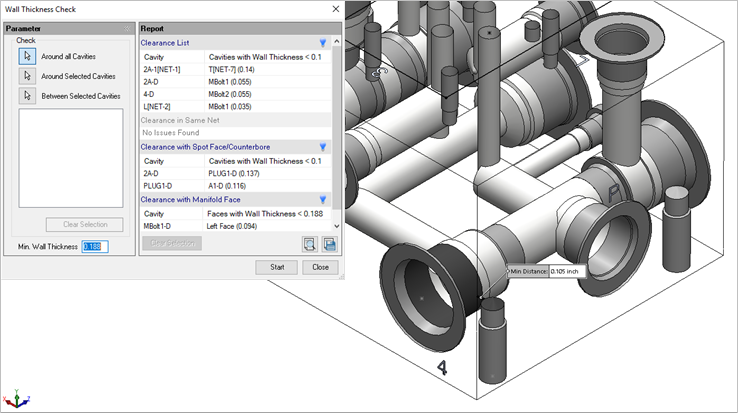
Task: Toggle the Clearance List filter icon
Action: [x=322, y=43]
